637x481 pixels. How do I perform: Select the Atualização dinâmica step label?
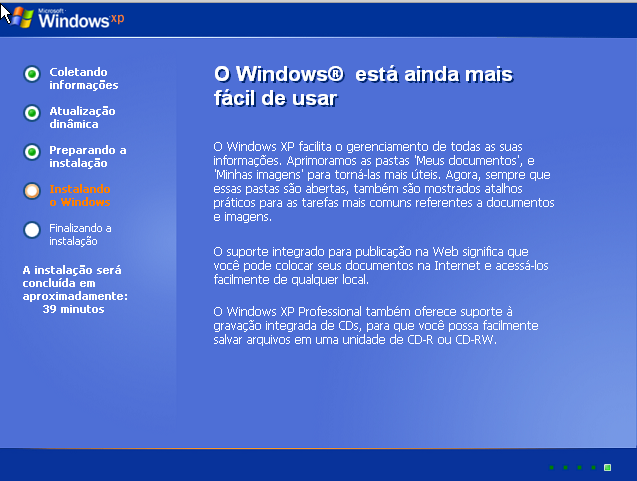tap(82, 117)
